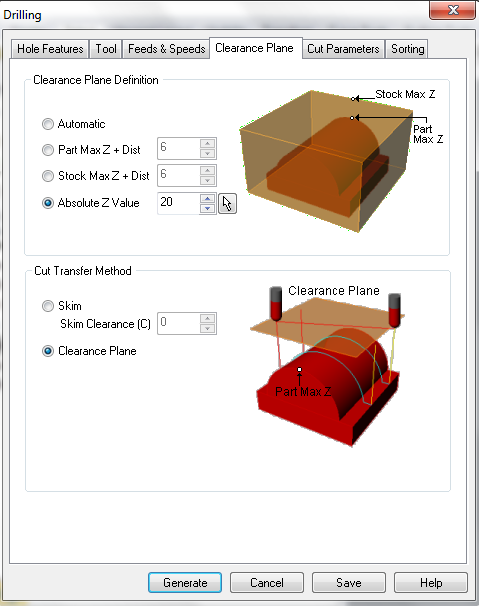Decrease Part Max Z Dist spinner
Image resolution: width=479 pixels, height=606 pixels.
[x=208, y=153]
